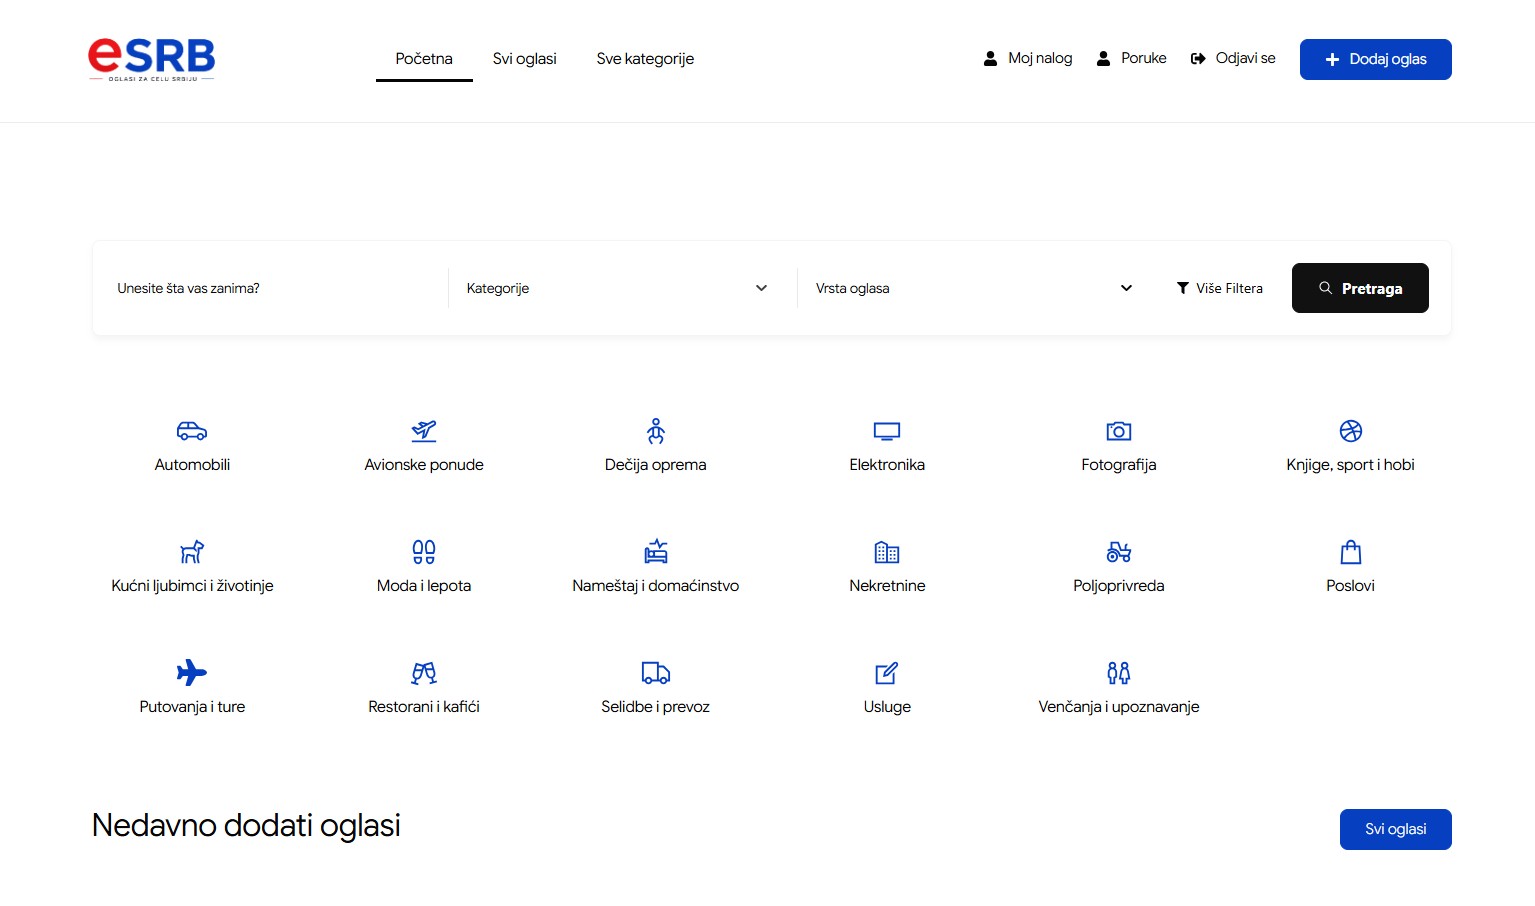
Task: Open the Selidbe i prevoz truck icon
Action: (x=656, y=673)
